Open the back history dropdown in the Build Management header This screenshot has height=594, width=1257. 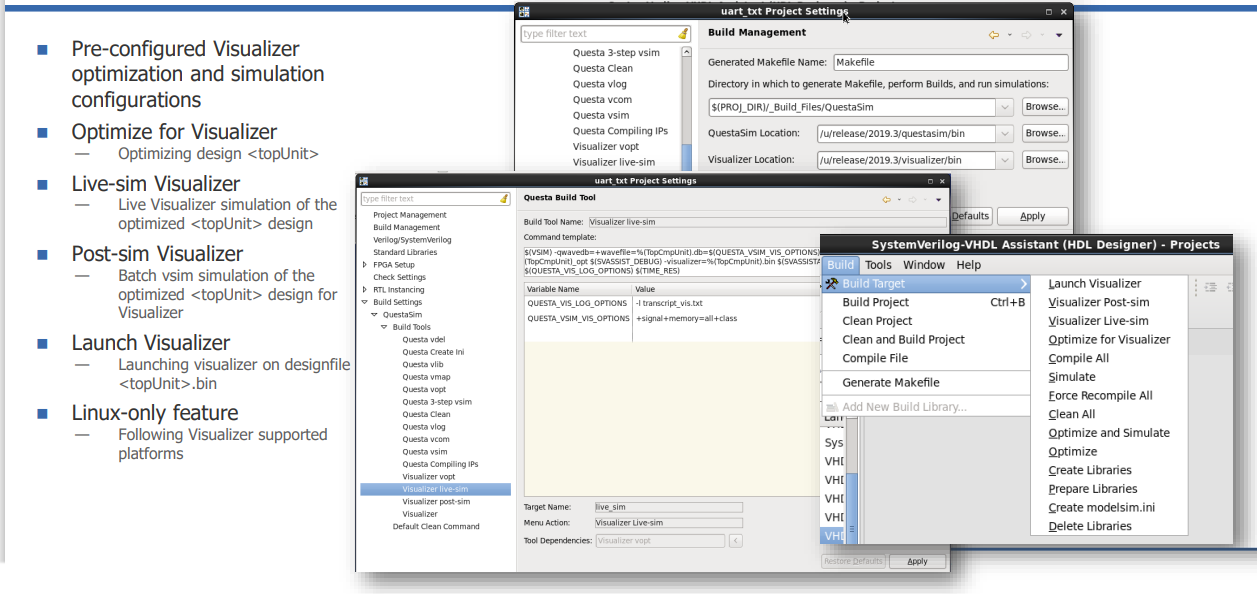(x=1010, y=35)
